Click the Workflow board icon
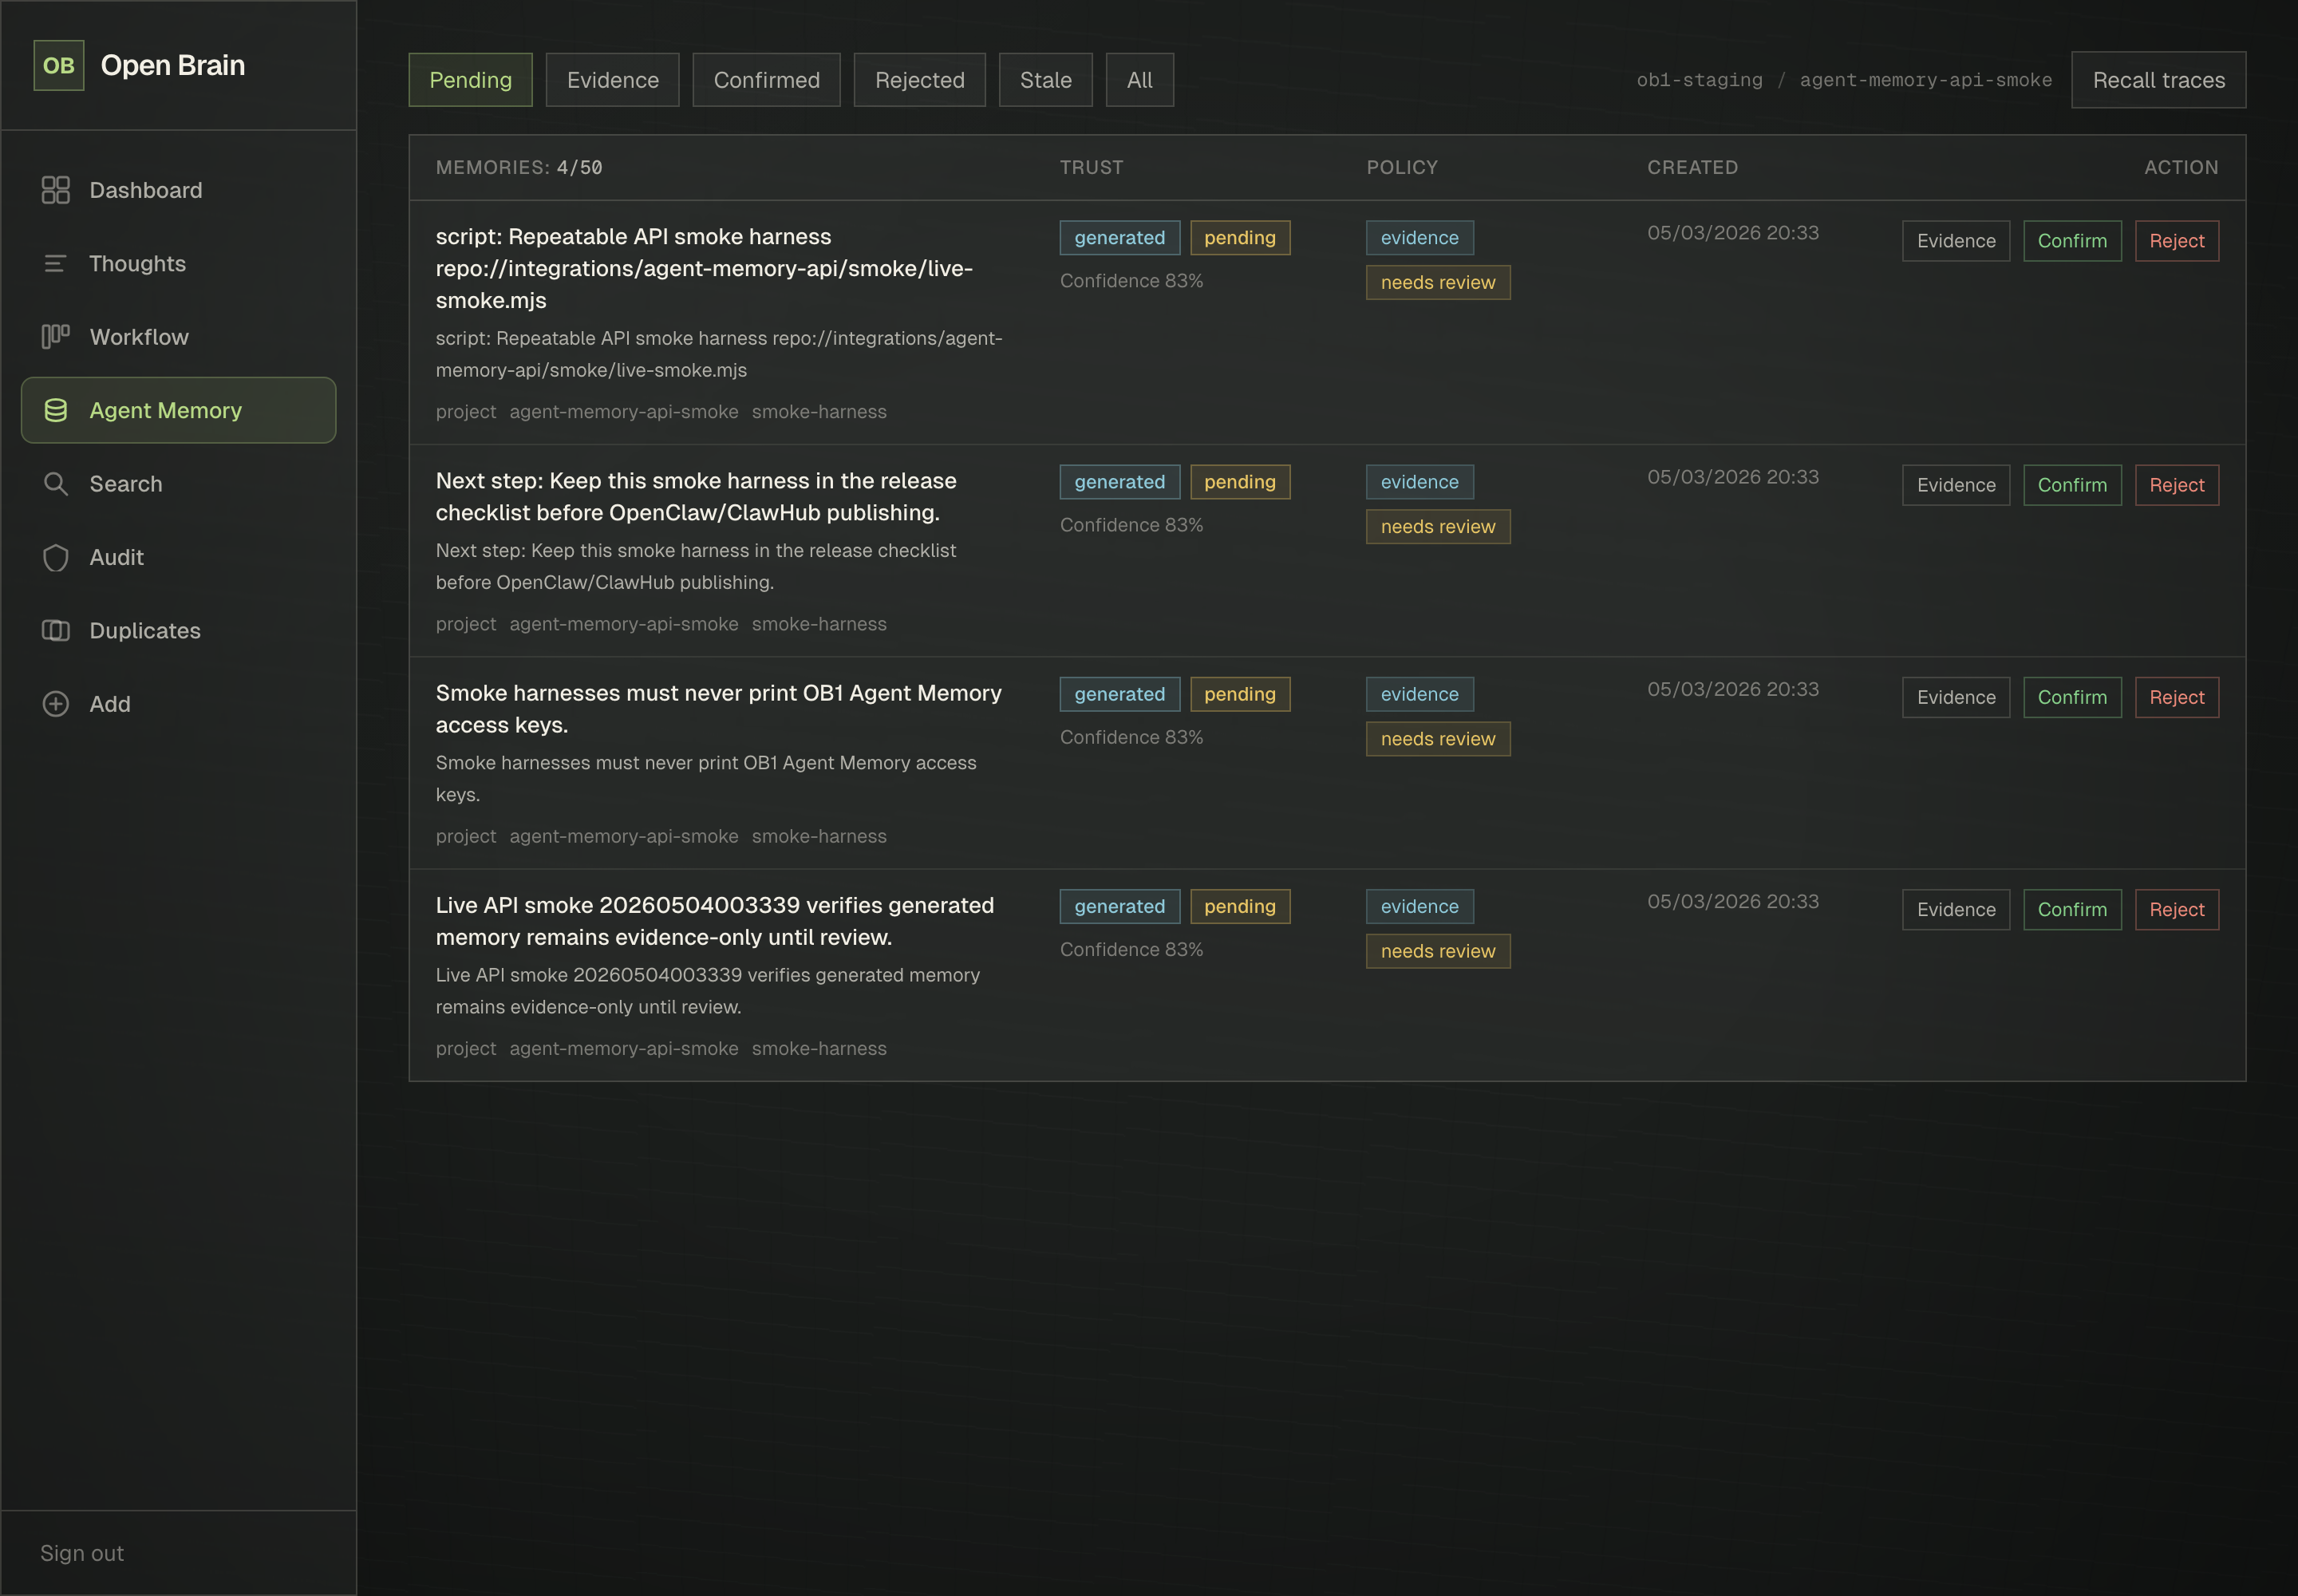Screen dimensions: 2298x1596 click(x=56, y=337)
